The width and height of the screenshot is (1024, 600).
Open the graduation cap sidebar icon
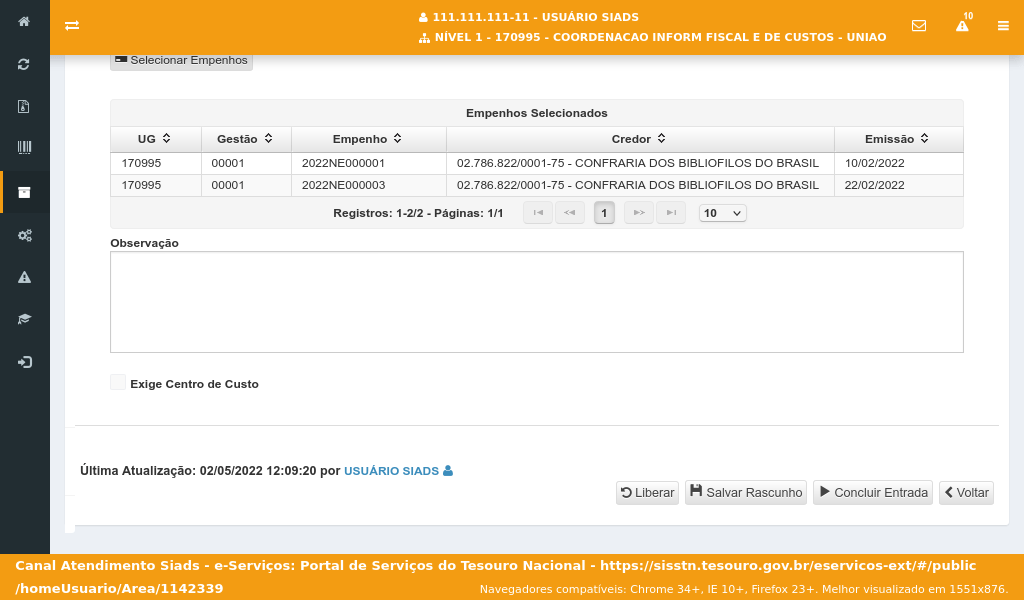(x=24, y=319)
